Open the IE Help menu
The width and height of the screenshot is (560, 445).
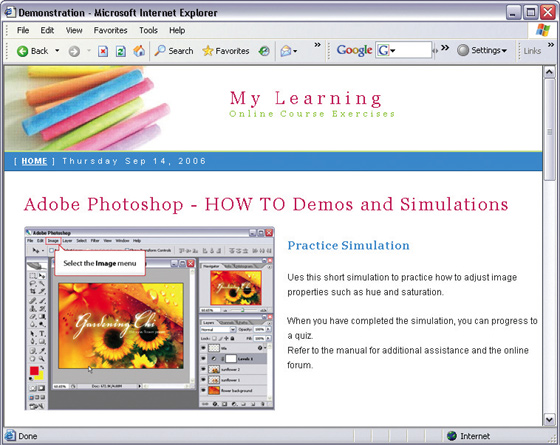tap(177, 30)
